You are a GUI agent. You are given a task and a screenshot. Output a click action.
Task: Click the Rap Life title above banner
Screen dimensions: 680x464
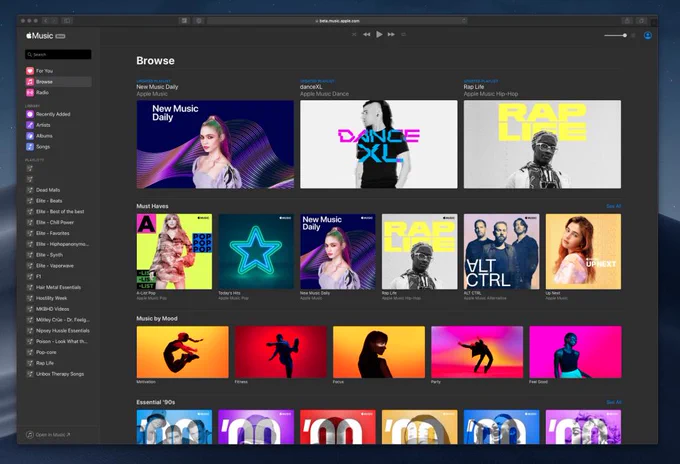click(x=474, y=87)
